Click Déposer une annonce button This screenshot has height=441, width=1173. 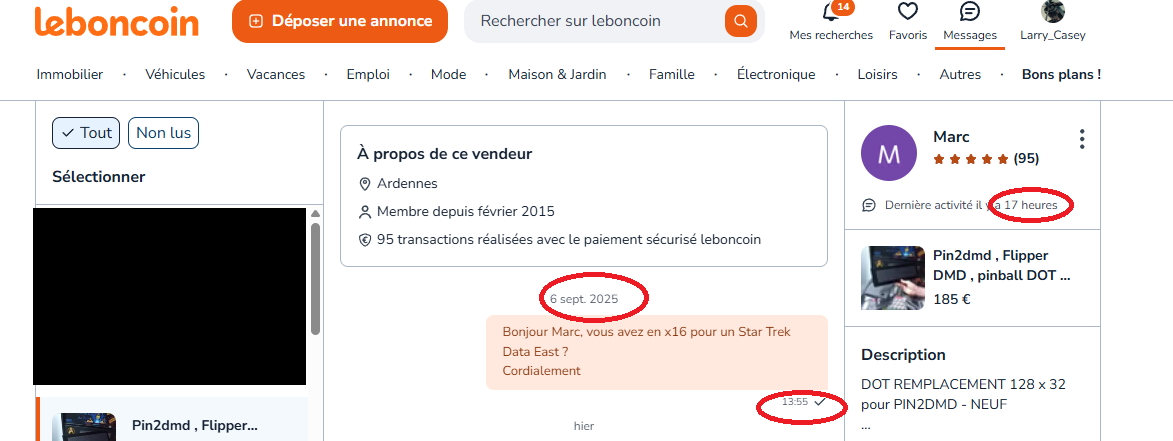coord(340,21)
